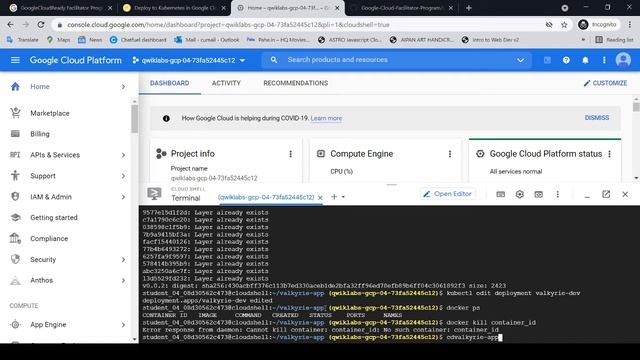Toggle the Cloud Shell on-screen keyboard icon
The width and height of the screenshot is (640, 360).
500,194
